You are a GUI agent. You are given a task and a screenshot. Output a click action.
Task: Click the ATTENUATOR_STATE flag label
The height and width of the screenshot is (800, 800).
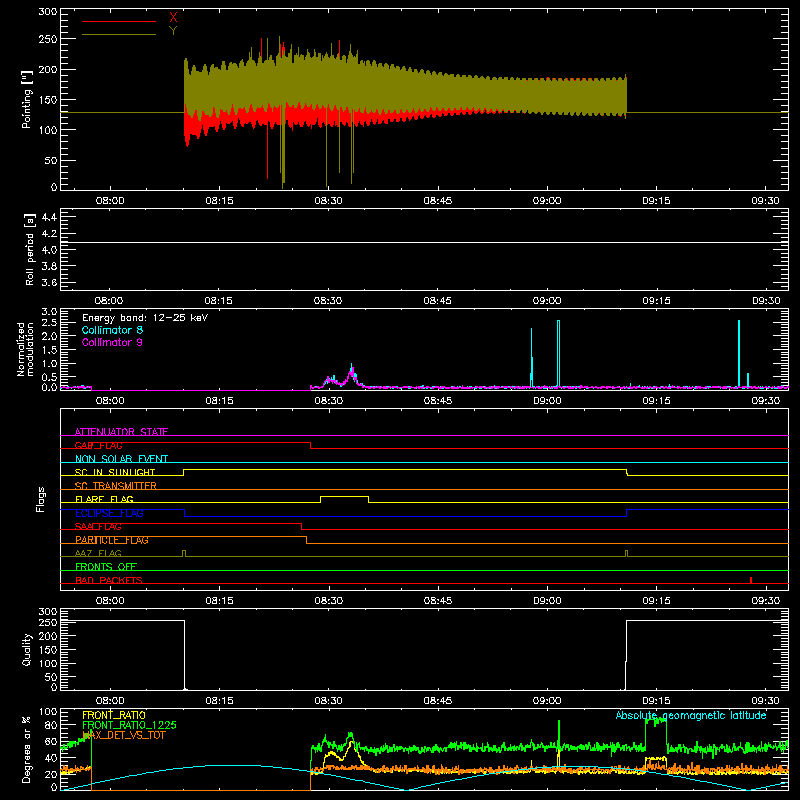121,432
